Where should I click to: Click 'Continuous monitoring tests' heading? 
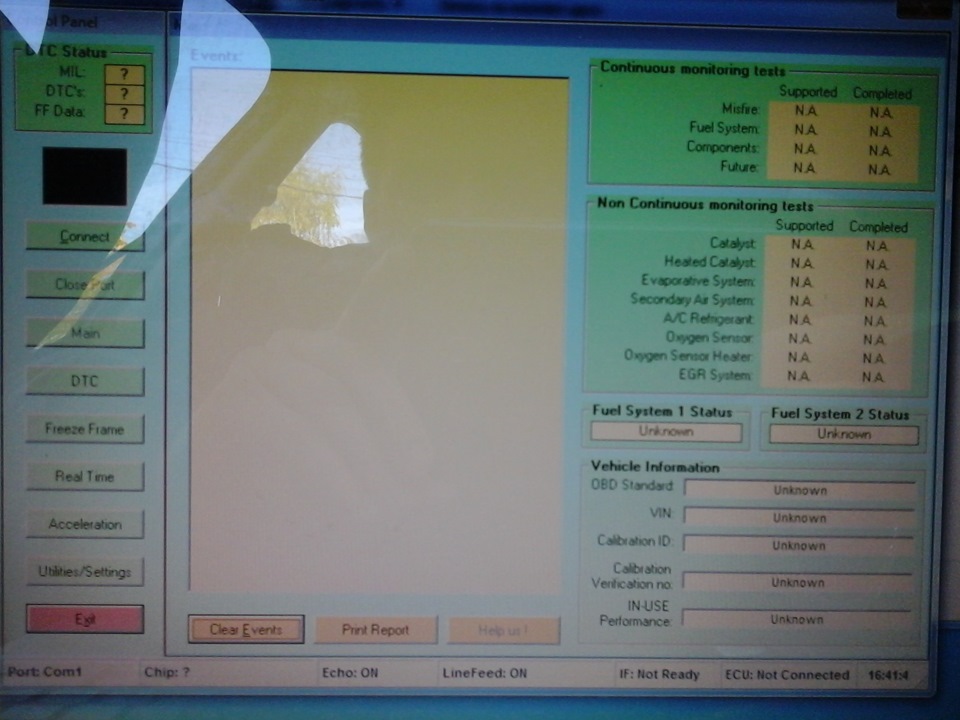[x=692, y=69]
